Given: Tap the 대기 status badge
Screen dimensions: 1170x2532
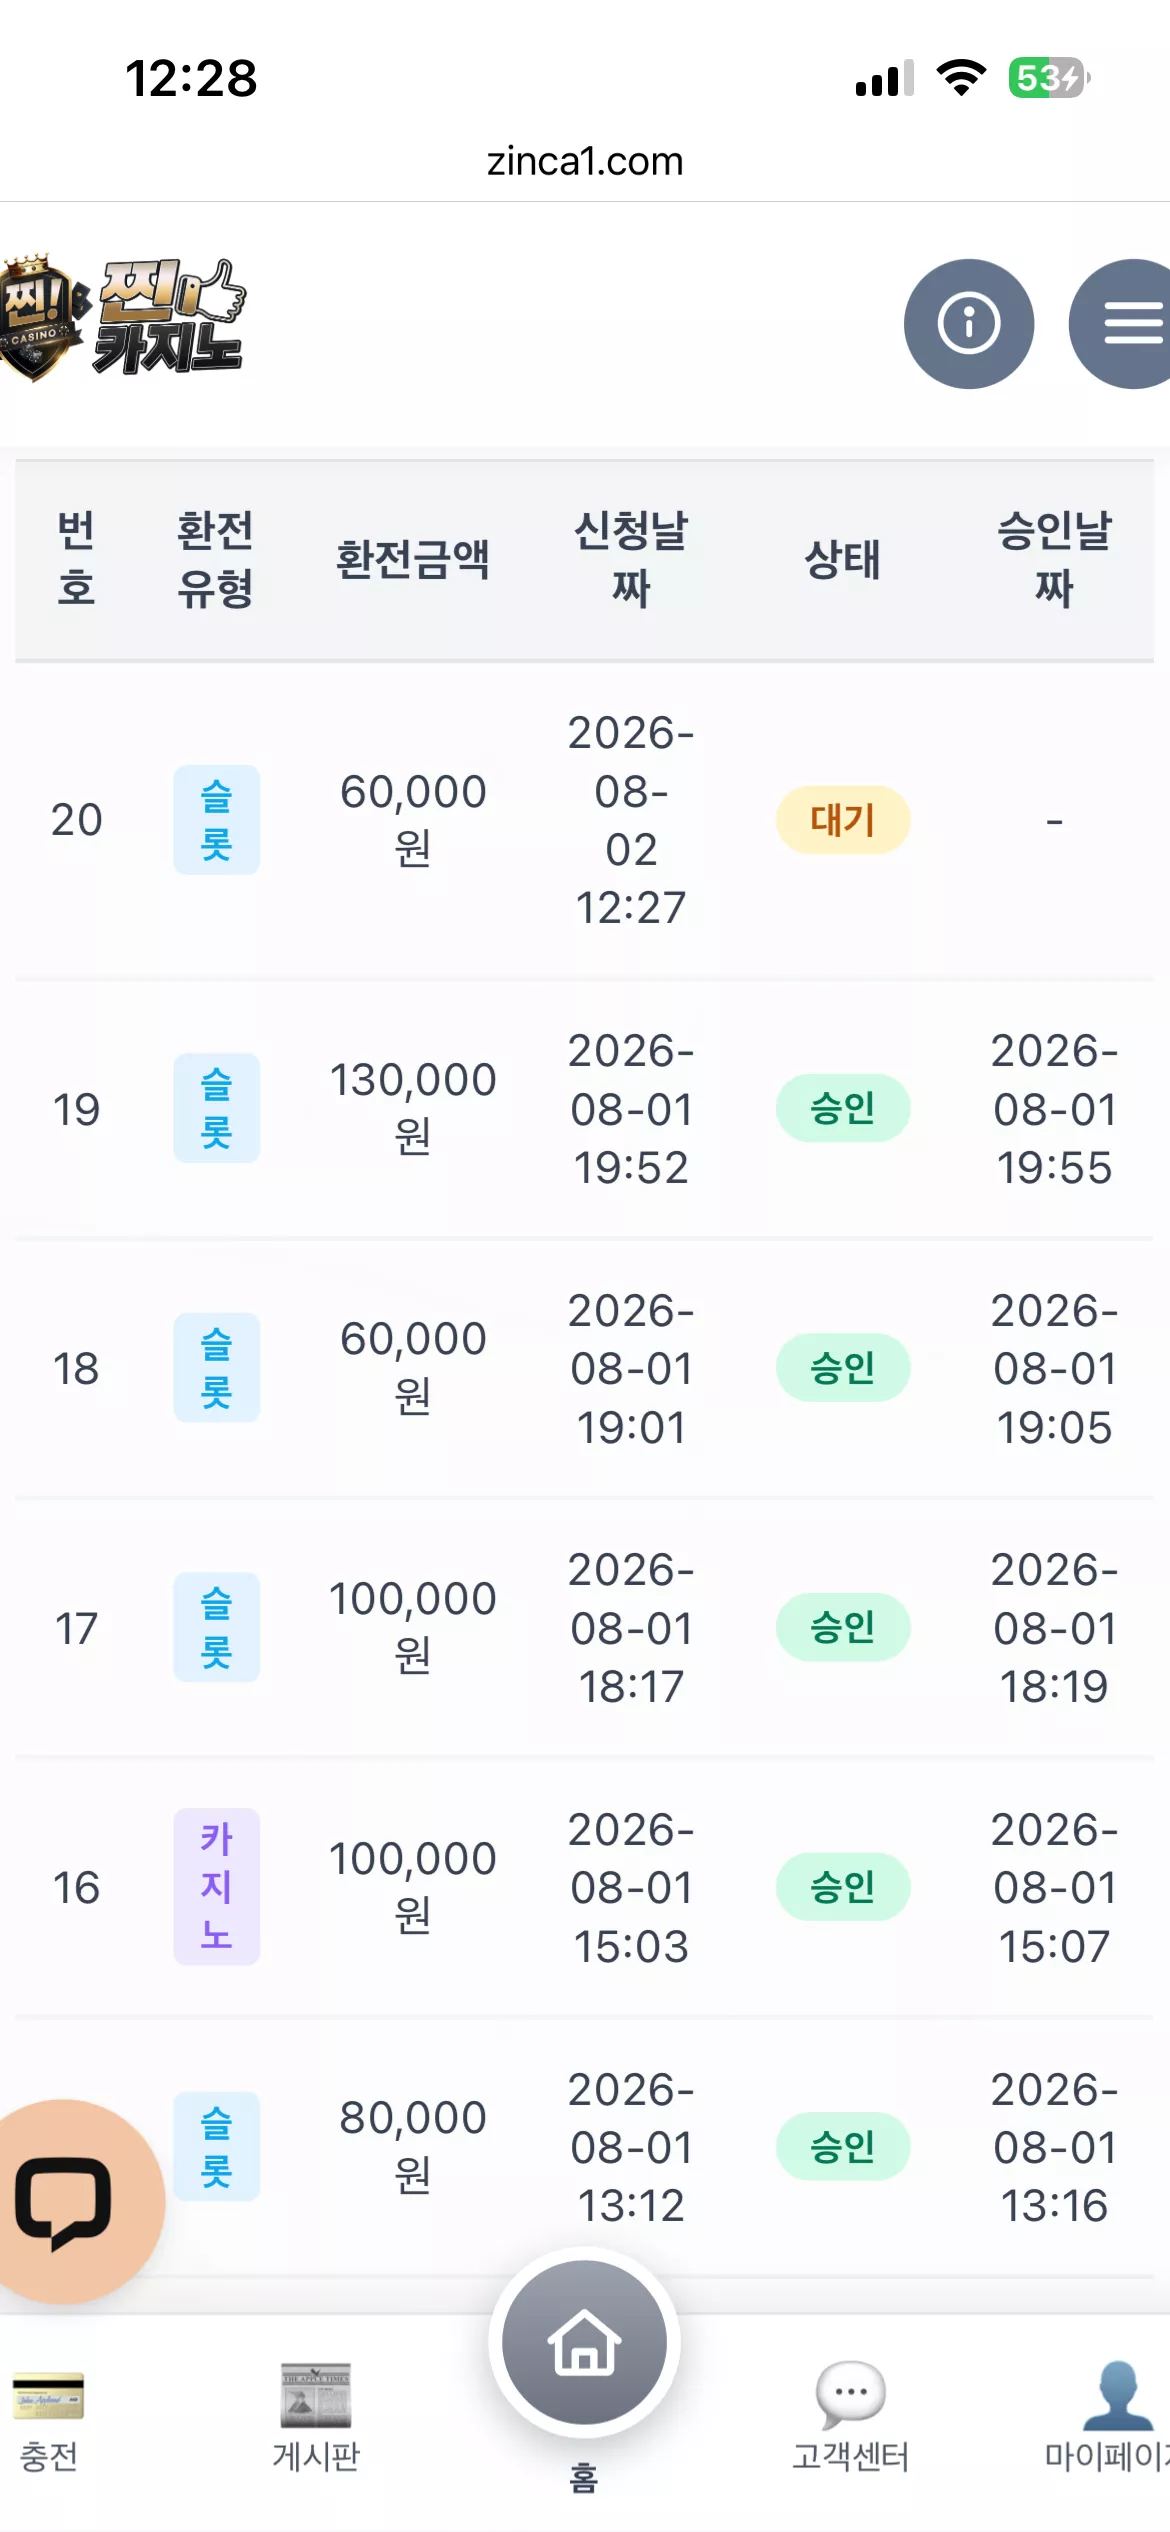Looking at the screenshot, I should pyautogui.click(x=843, y=820).
